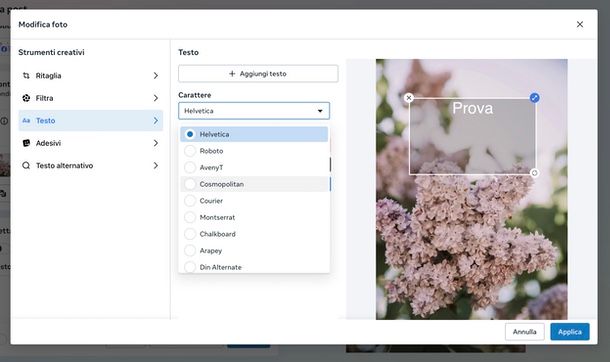The image size is (610, 362).
Task: Expand Testo alternativo with its chevron
Action: (156, 166)
